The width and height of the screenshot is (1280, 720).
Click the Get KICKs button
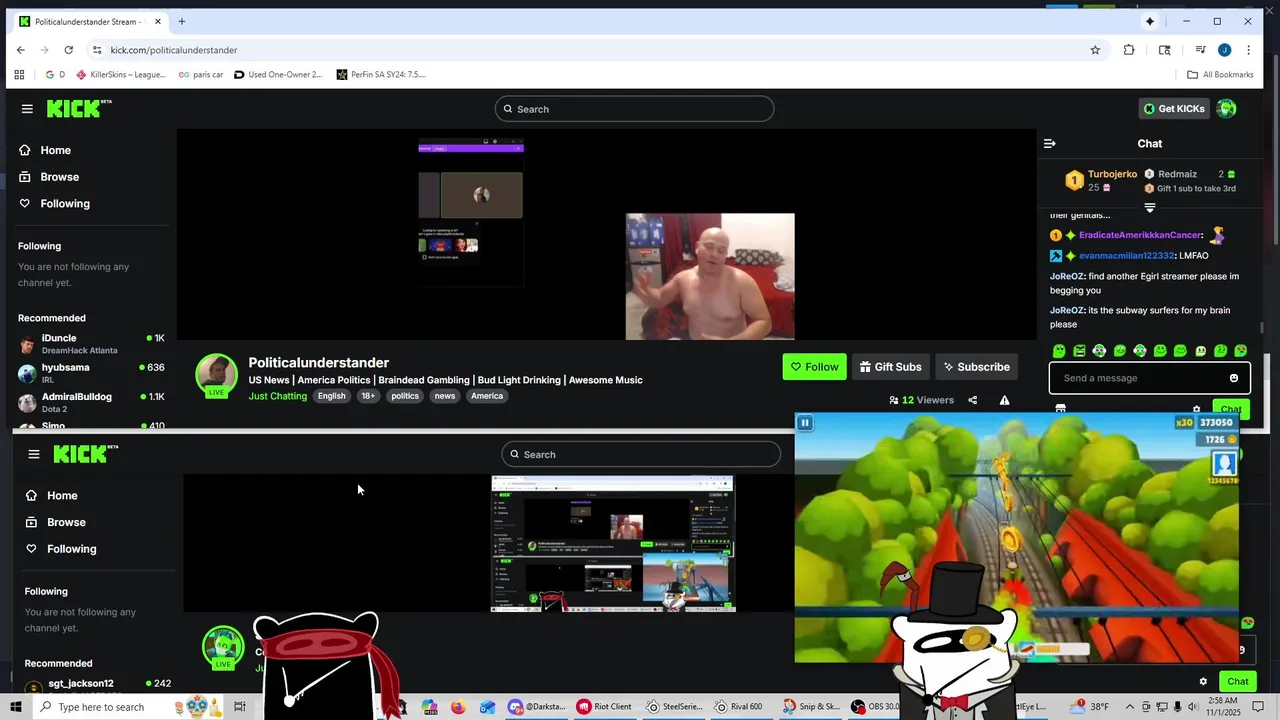tap(1174, 108)
